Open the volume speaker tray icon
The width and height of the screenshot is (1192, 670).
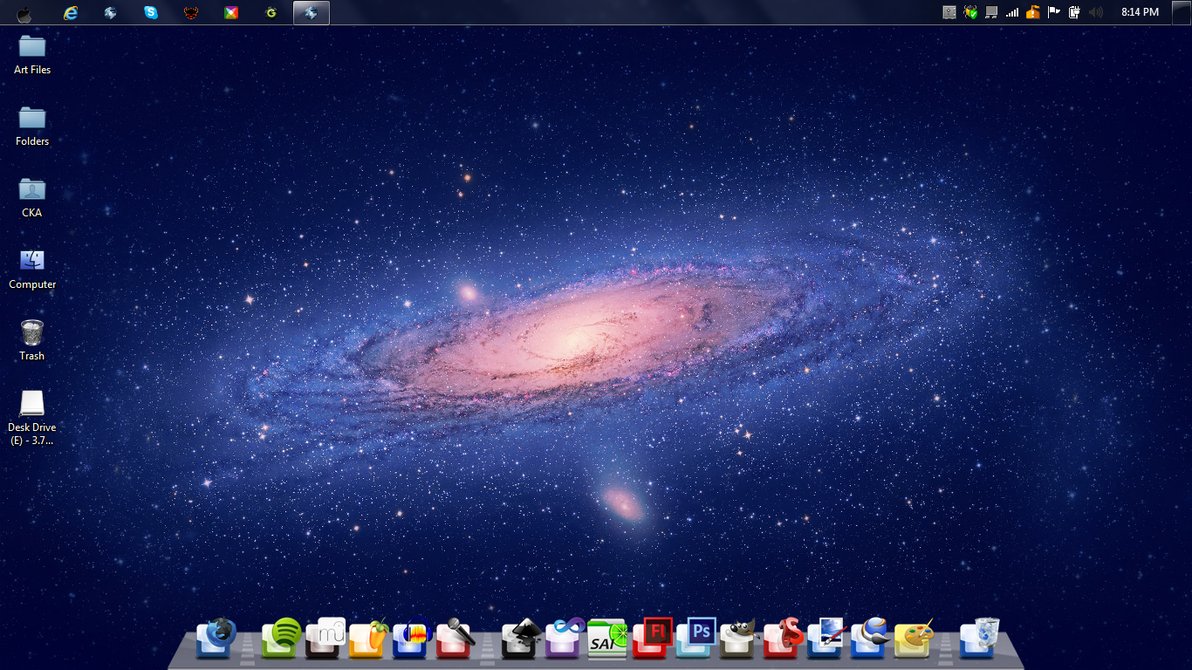1095,12
